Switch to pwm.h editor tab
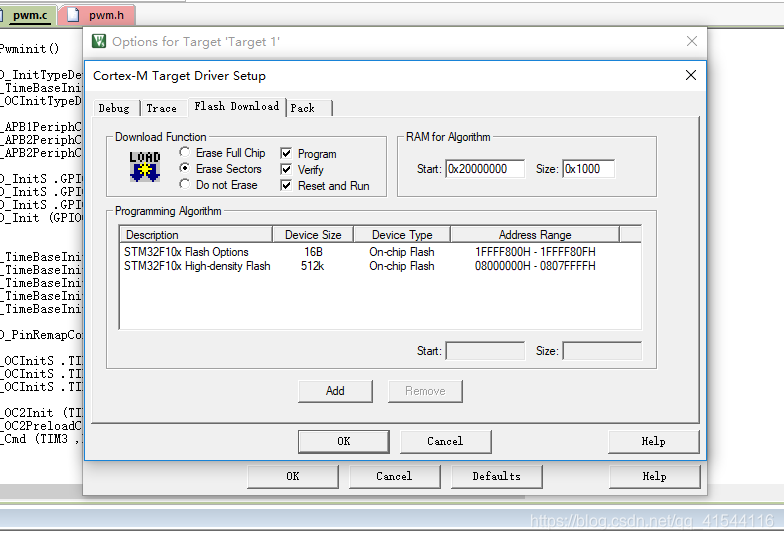The width and height of the screenshot is (784, 540). click(x=97, y=15)
